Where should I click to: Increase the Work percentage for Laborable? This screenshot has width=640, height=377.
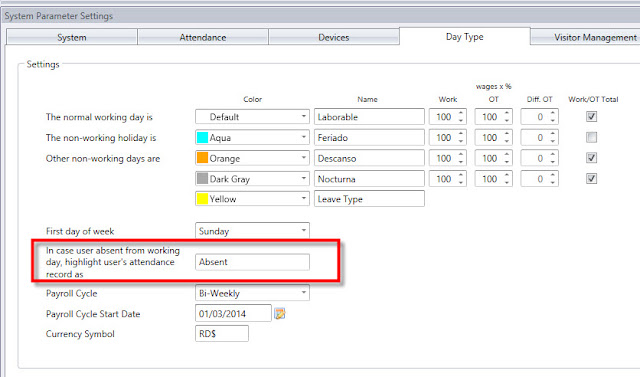point(461,113)
